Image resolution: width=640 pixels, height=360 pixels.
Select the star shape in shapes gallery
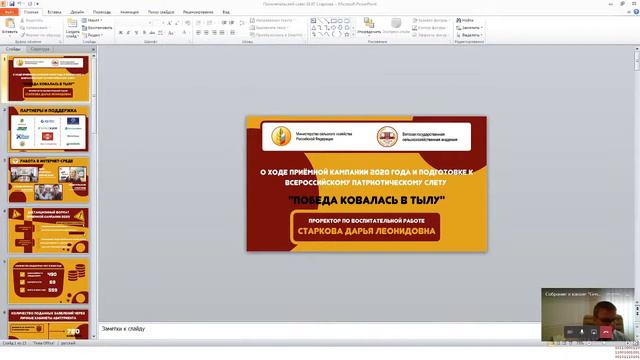click(x=347, y=35)
